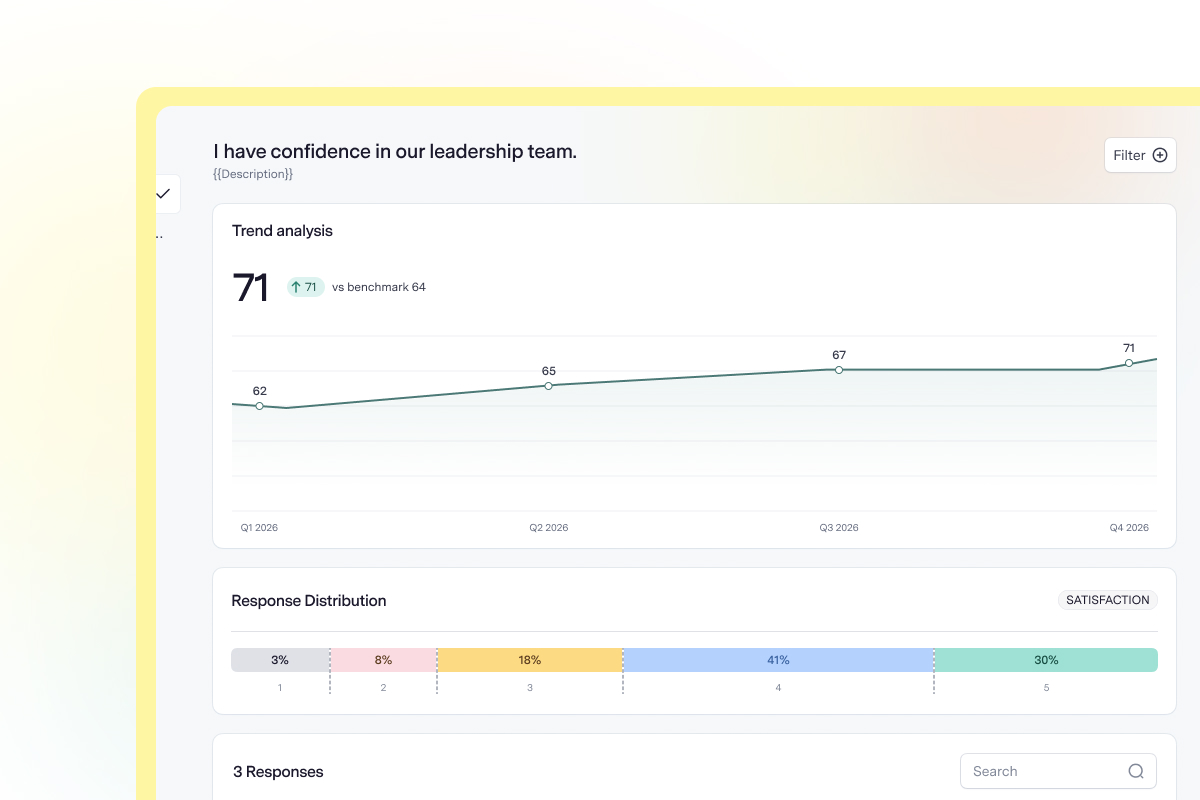Click the Trend analysis heading
Screen dimensions: 1200x800
(x=282, y=231)
